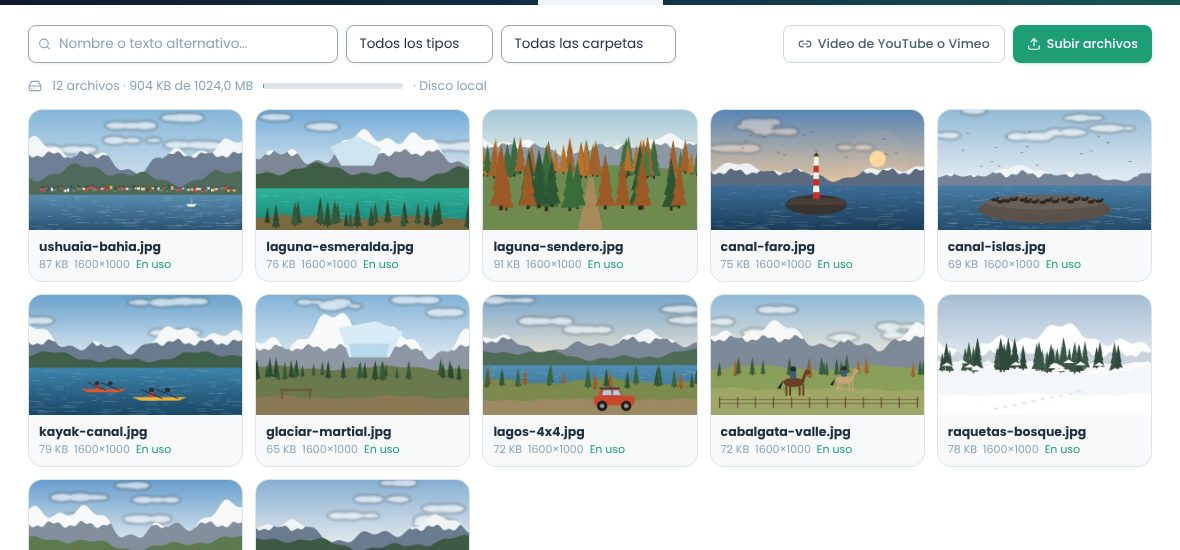Viewport: 1180px width, 550px height.
Task: Open the lagos-4x4.jpg thumbnail
Action: (x=589, y=355)
